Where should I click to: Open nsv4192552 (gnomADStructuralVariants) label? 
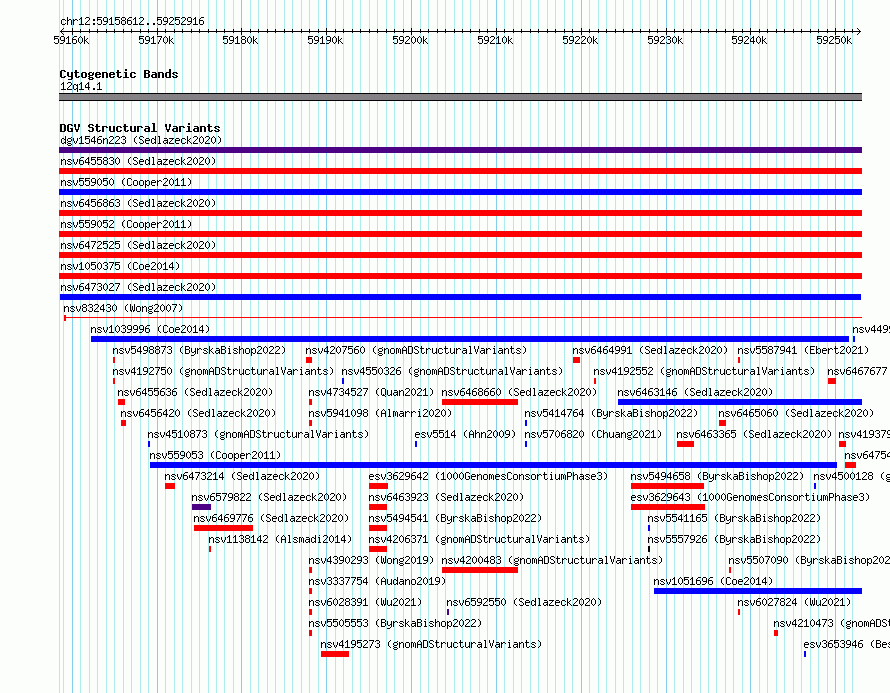[x=704, y=371]
